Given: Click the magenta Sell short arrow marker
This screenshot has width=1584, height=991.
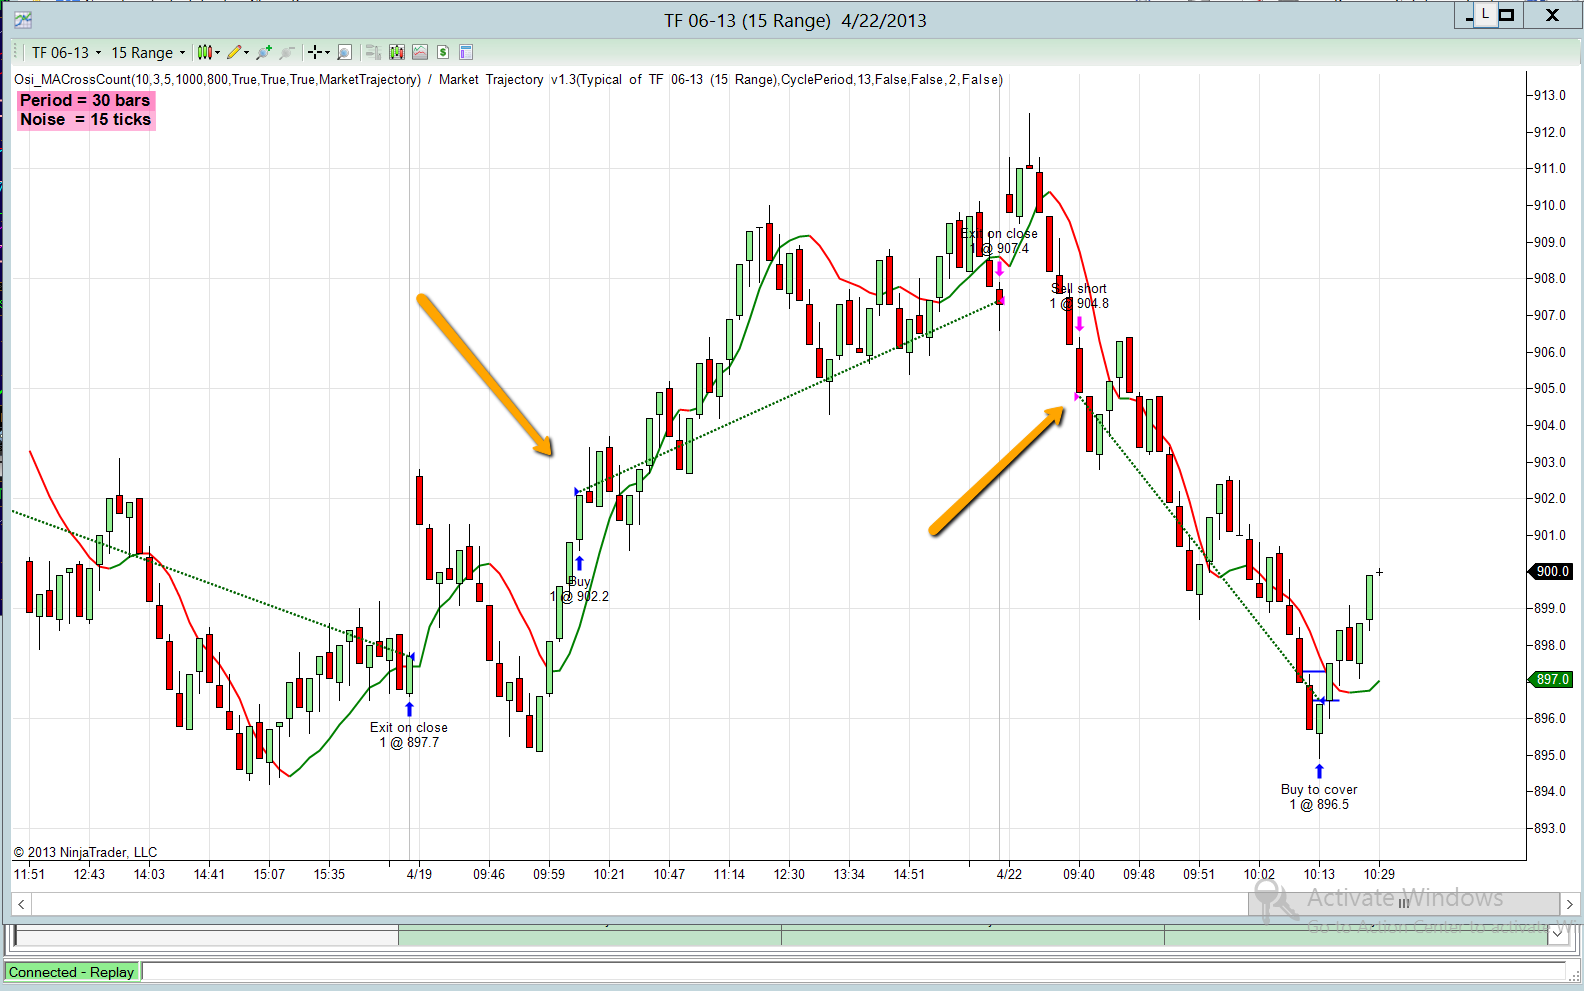Looking at the screenshot, I should 1079,323.
